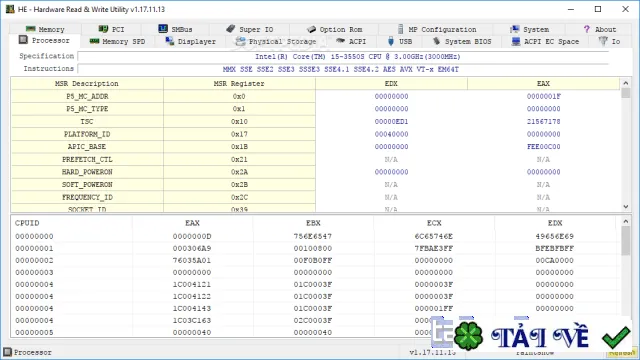The height and width of the screenshot is (360, 640).
Task: Select the SMBus tab
Action: point(175,29)
